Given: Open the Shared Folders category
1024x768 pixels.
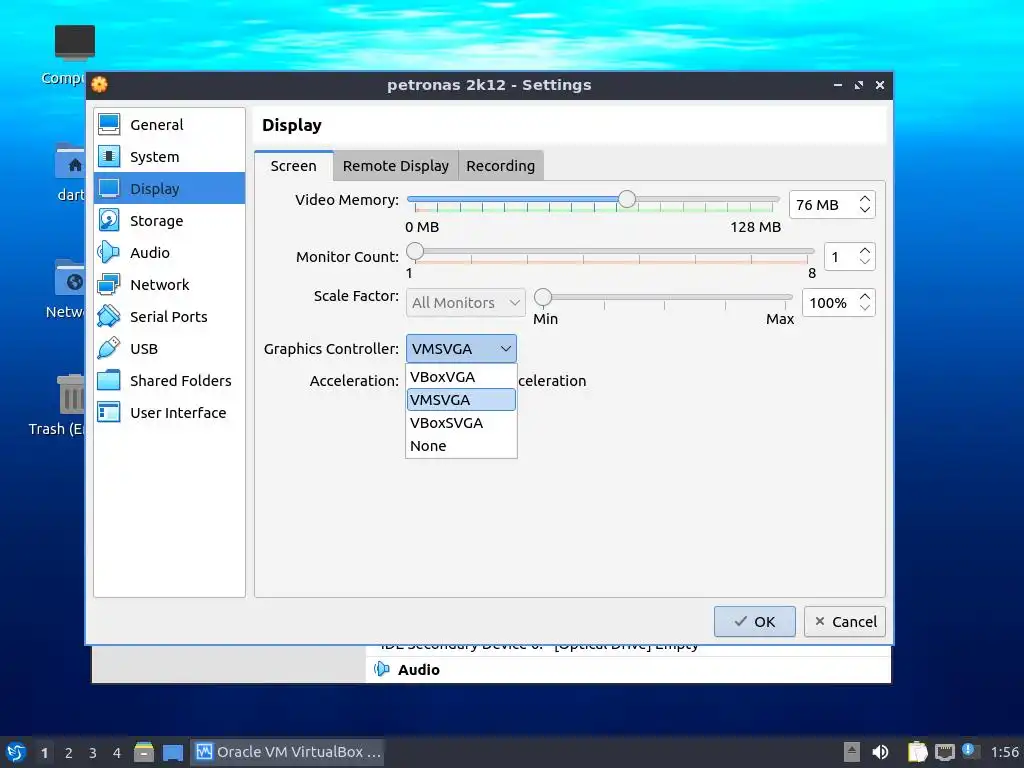Looking at the screenshot, I should 169,380.
